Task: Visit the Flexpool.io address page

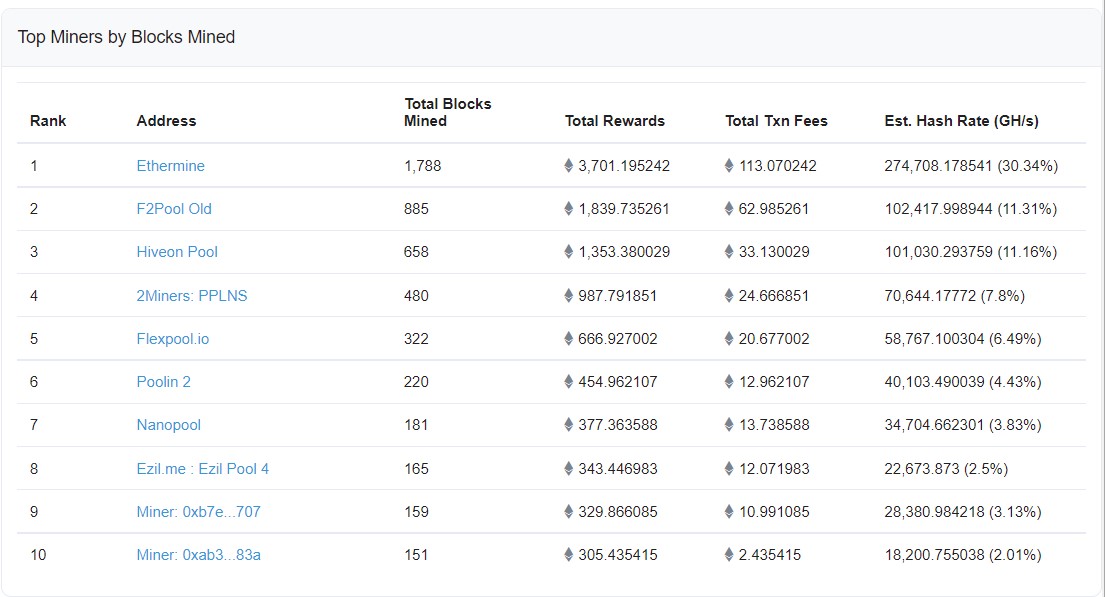Action: 171,338
